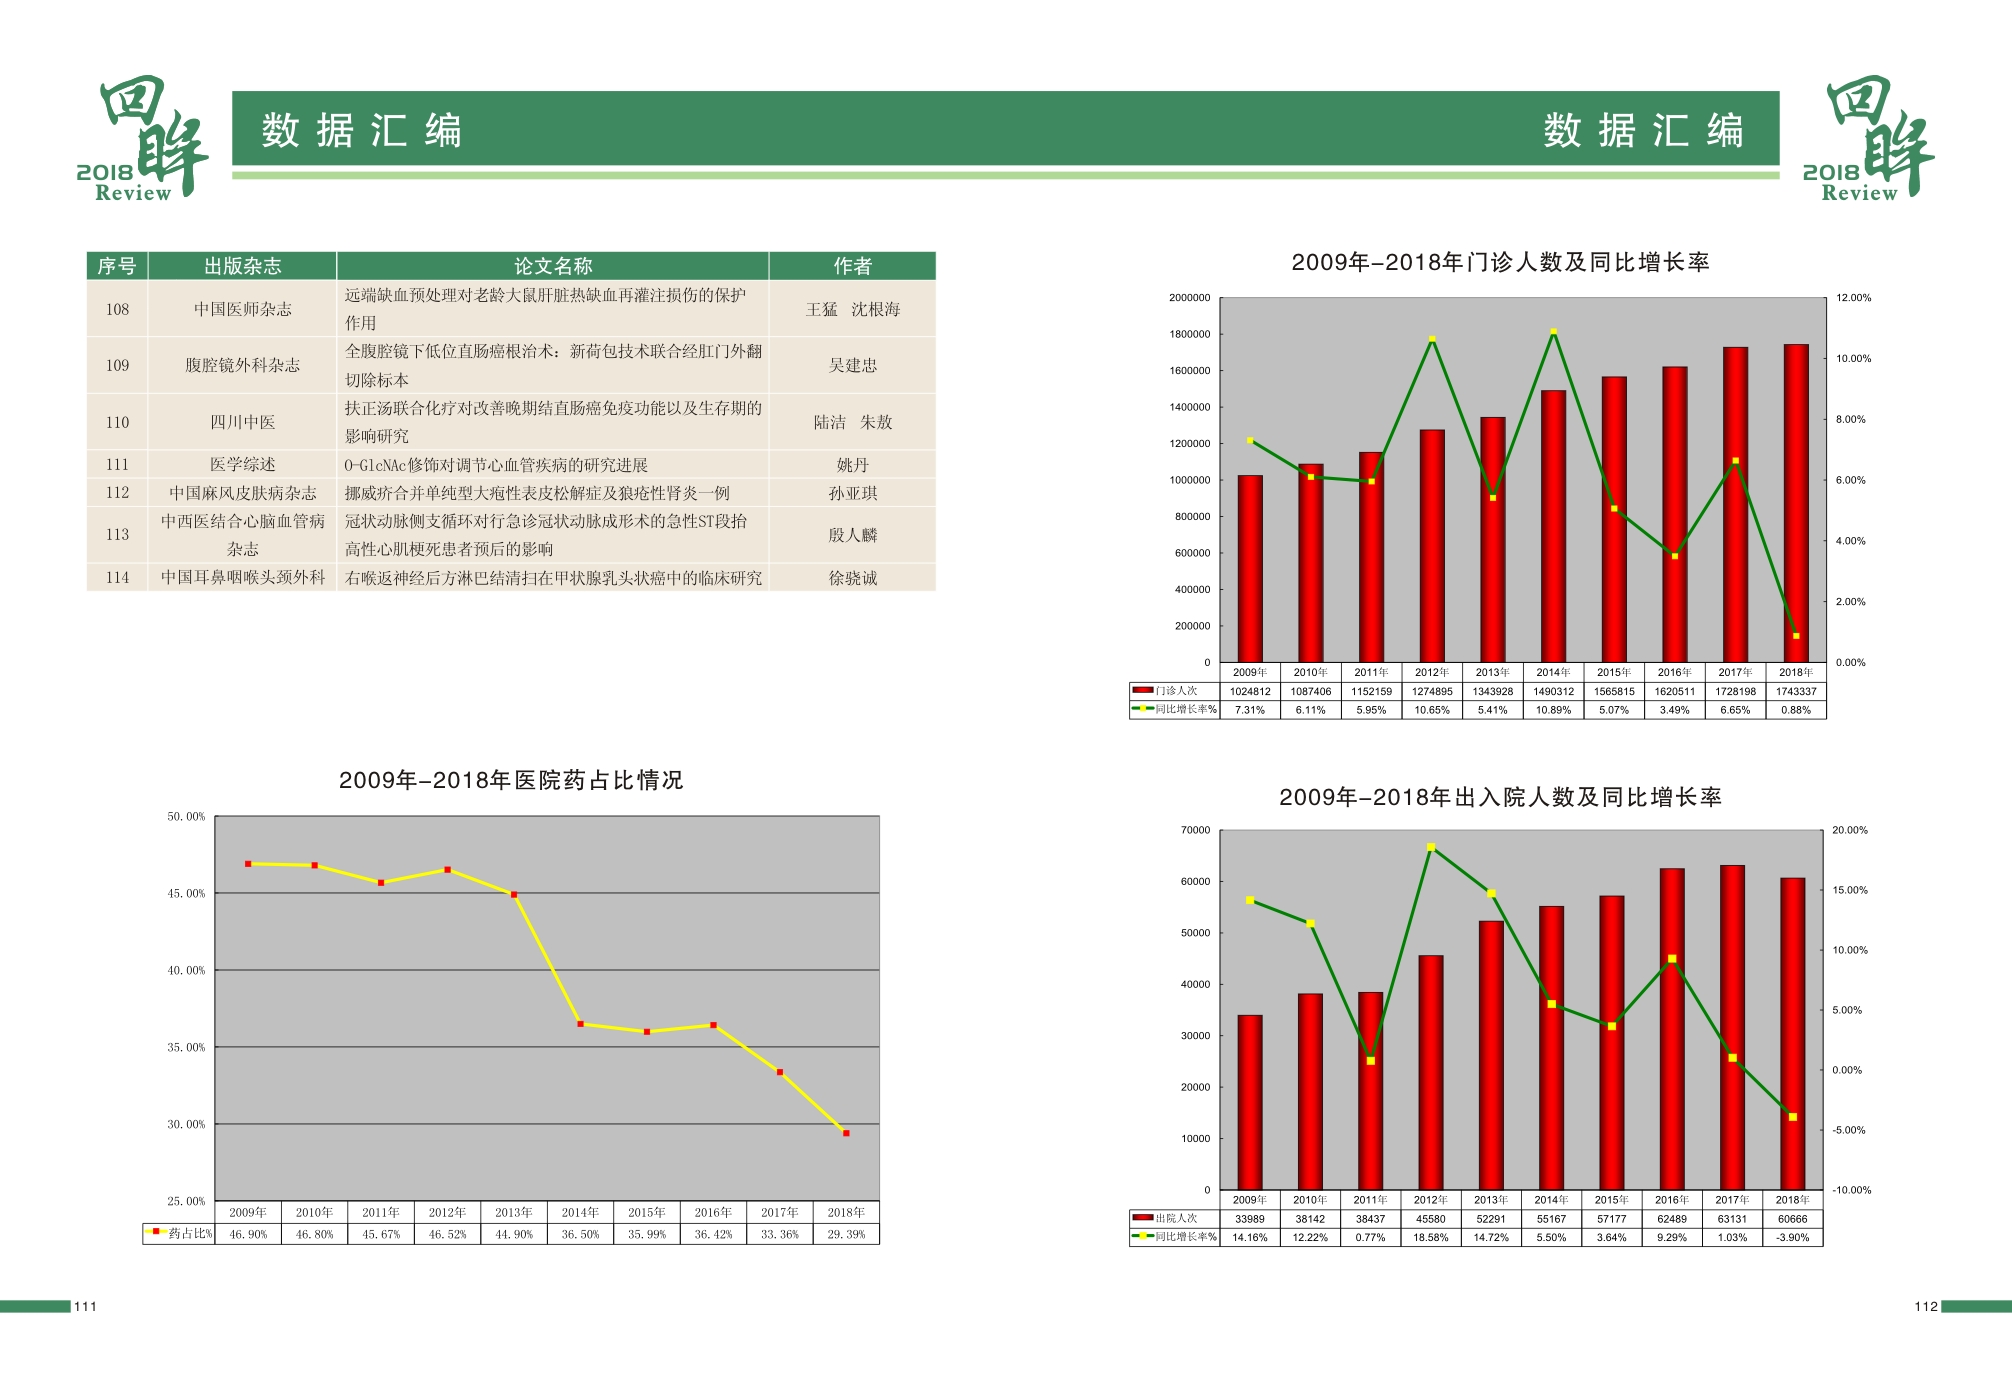
Task: Click page number 111 in the footer
Action: pyautogui.click(x=86, y=1306)
